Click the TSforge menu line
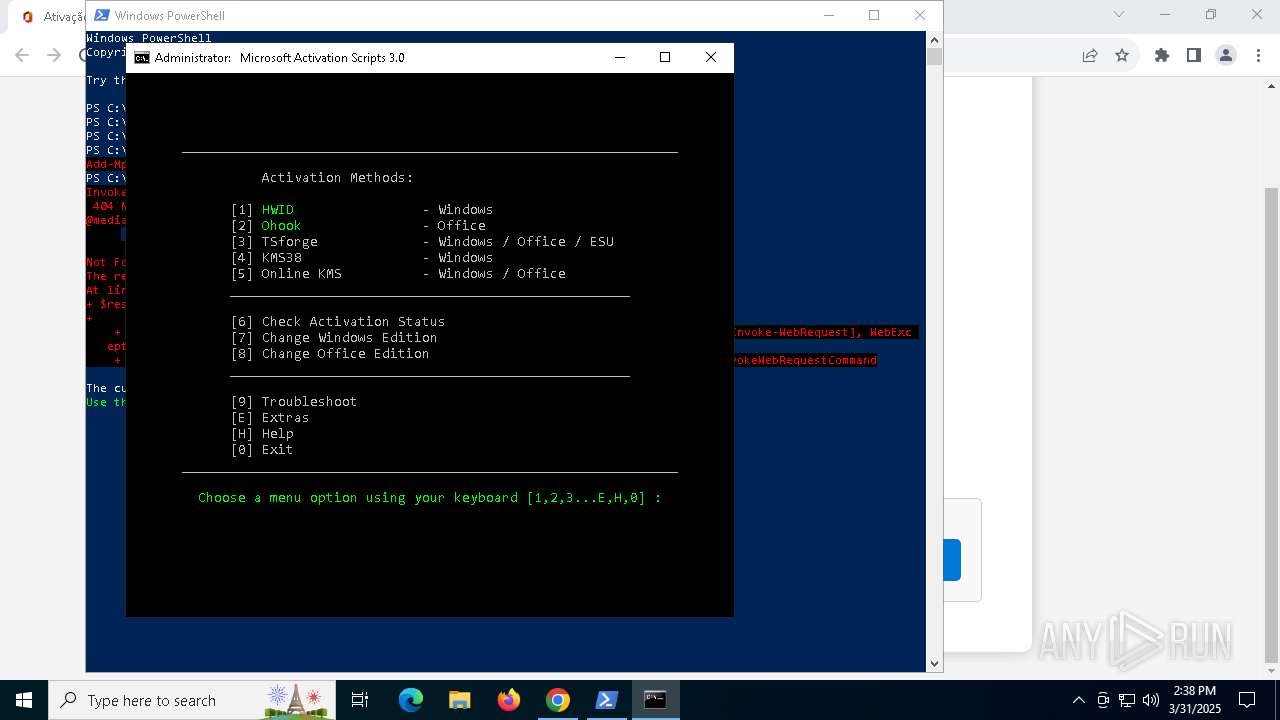The image size is (1280, 720). 422,242
